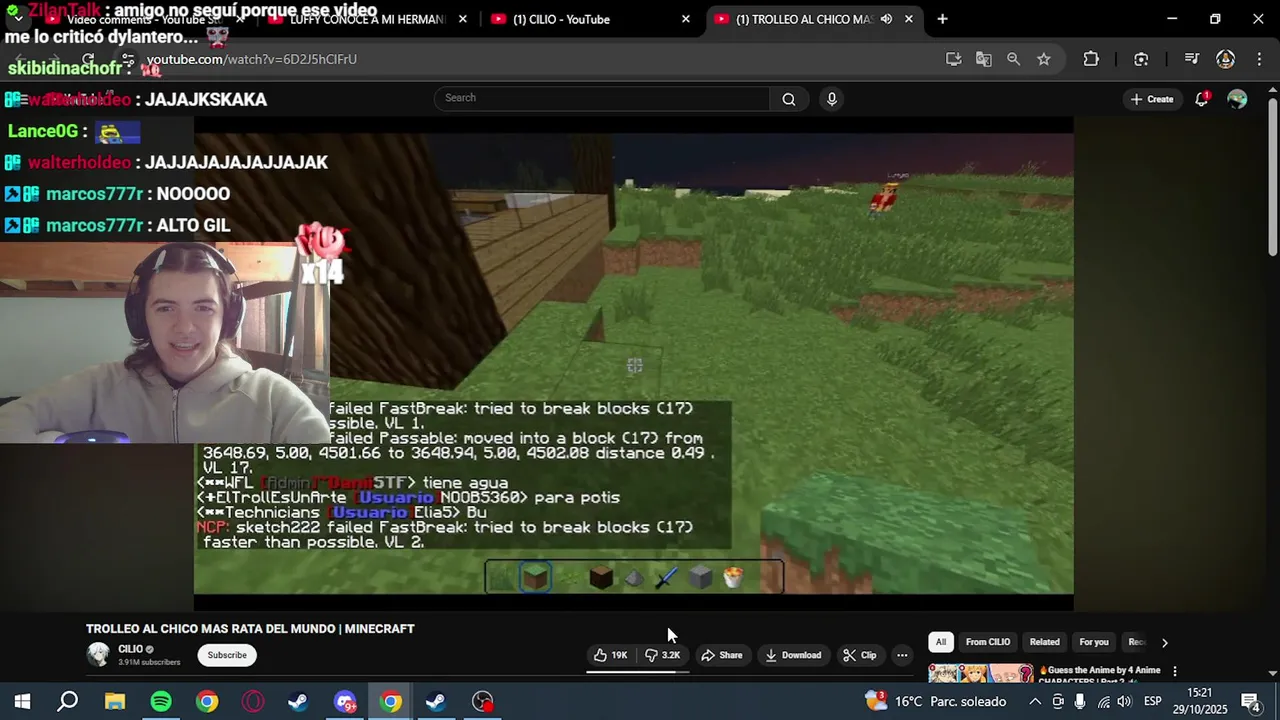This screenshot has height=720, width=1280.
Task: Click the video title TROLLEO AL CHICO MAS RATA
Action: (250, 629)
